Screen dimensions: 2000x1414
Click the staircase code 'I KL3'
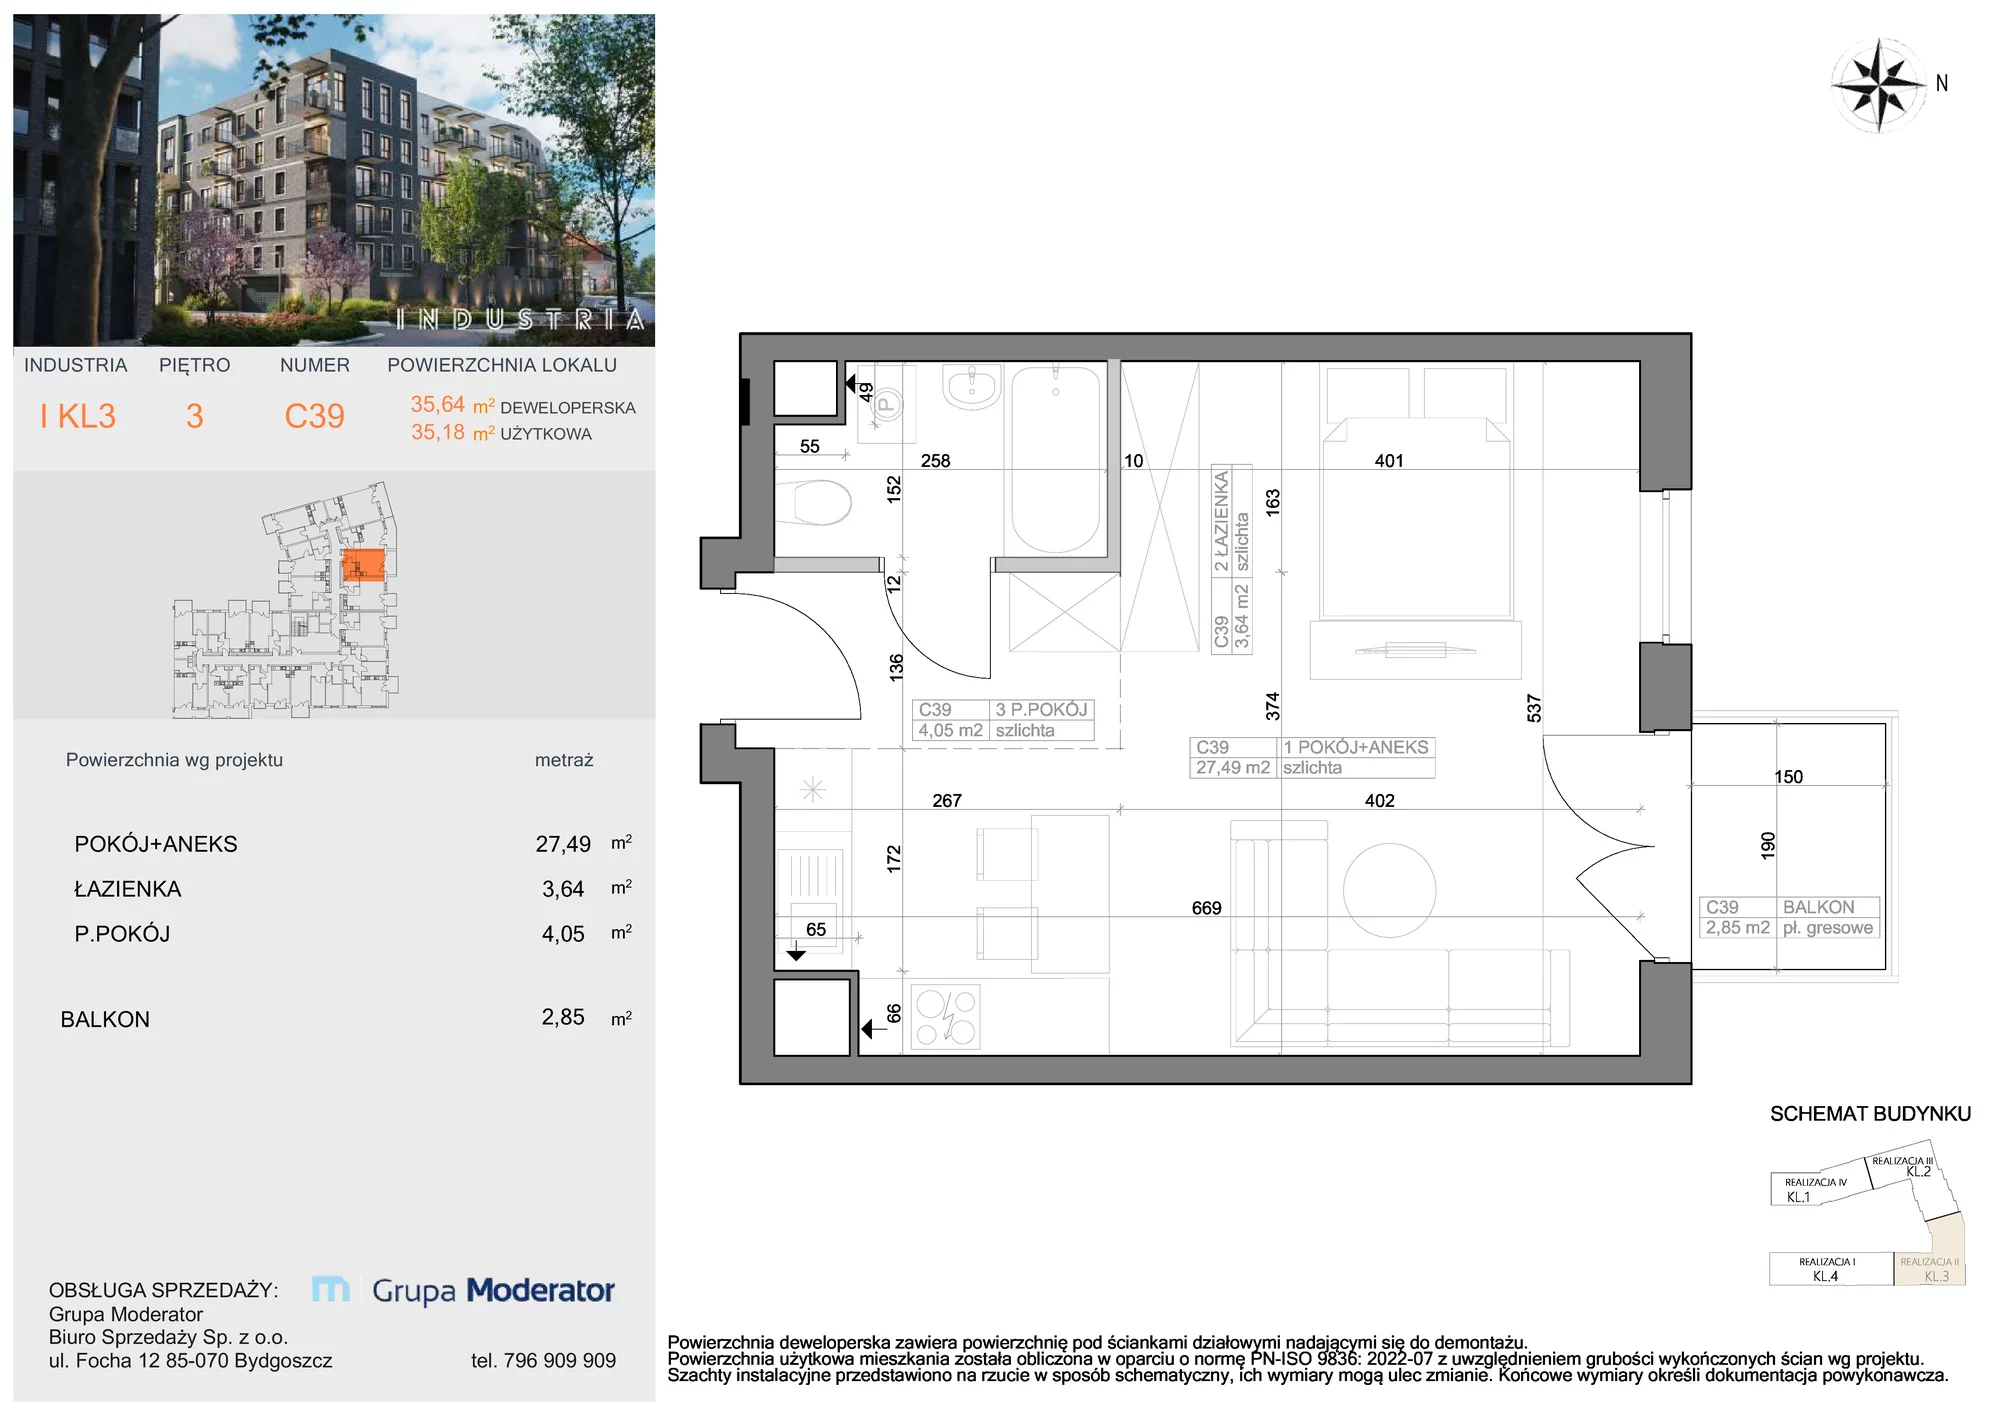pos(78,416)
